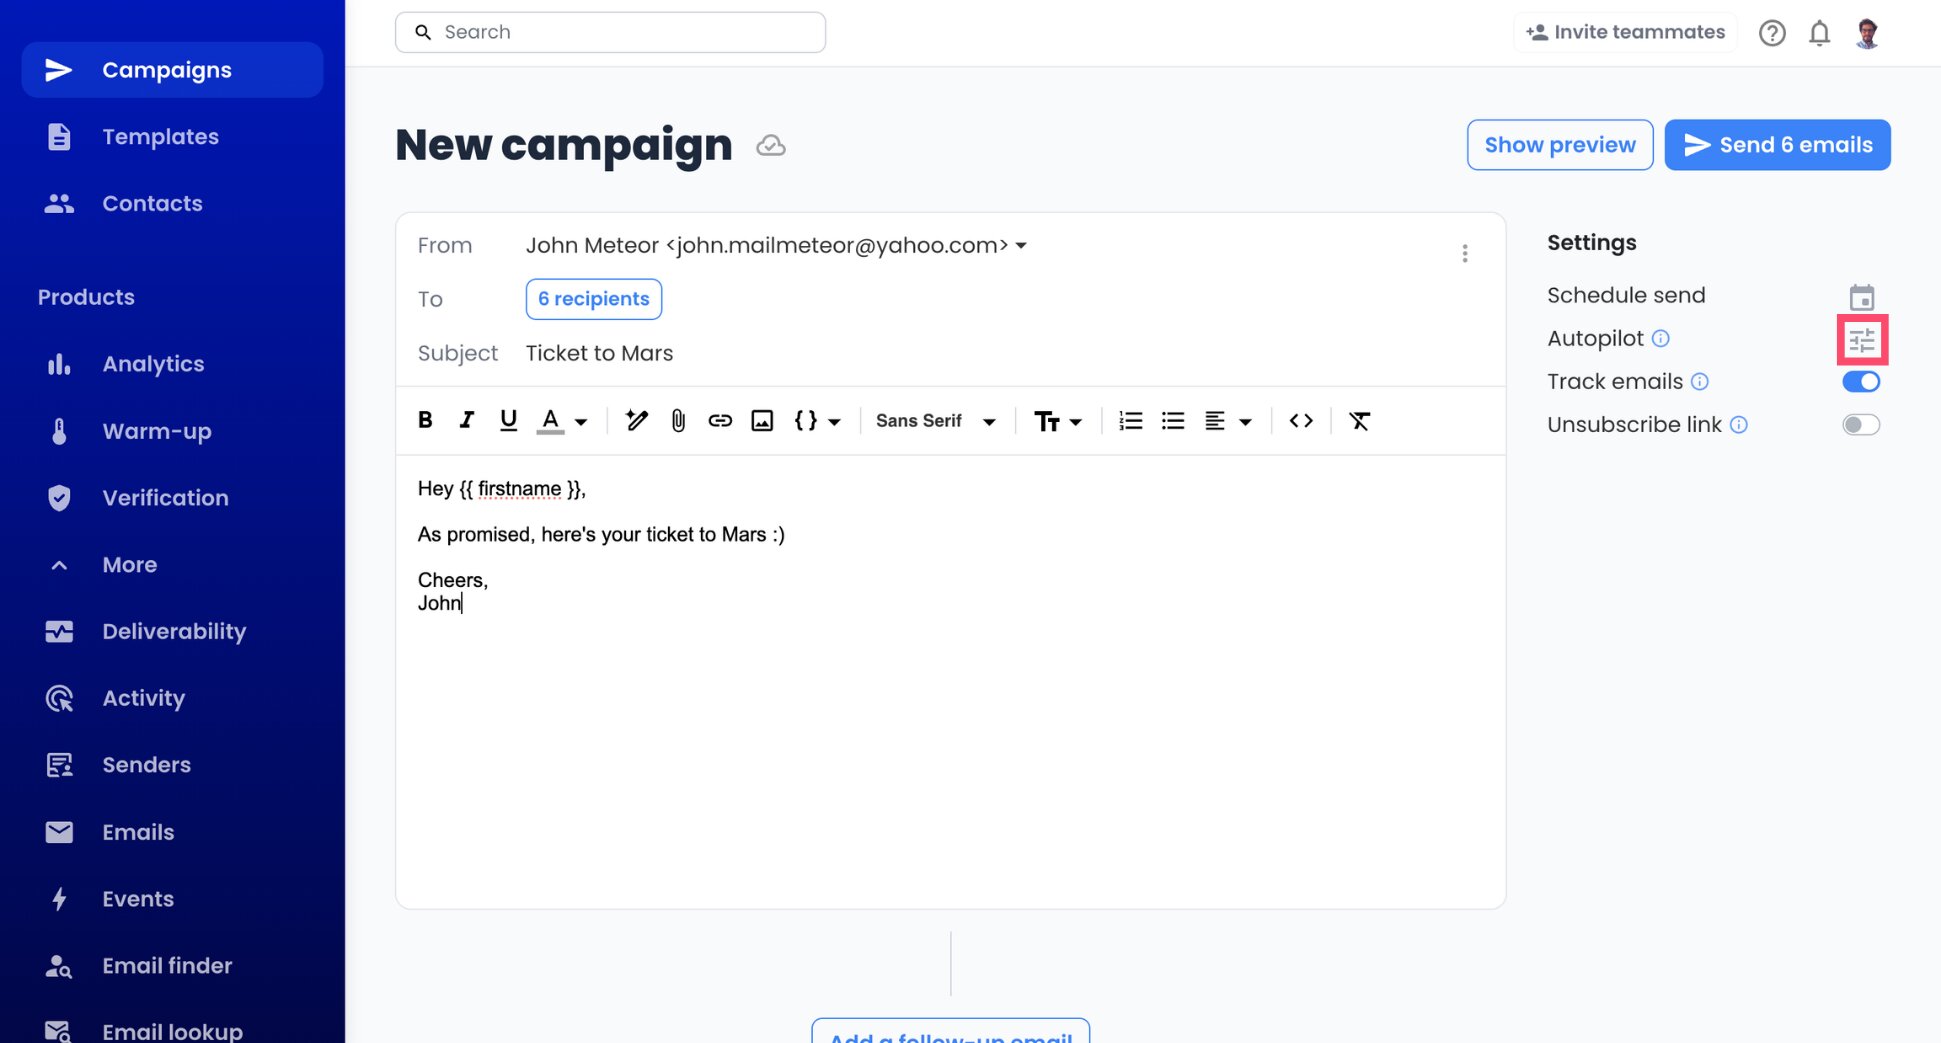This screenshot has width=1941, height=1043.
Task: Open the user profile avatar
Action: 1867,33
